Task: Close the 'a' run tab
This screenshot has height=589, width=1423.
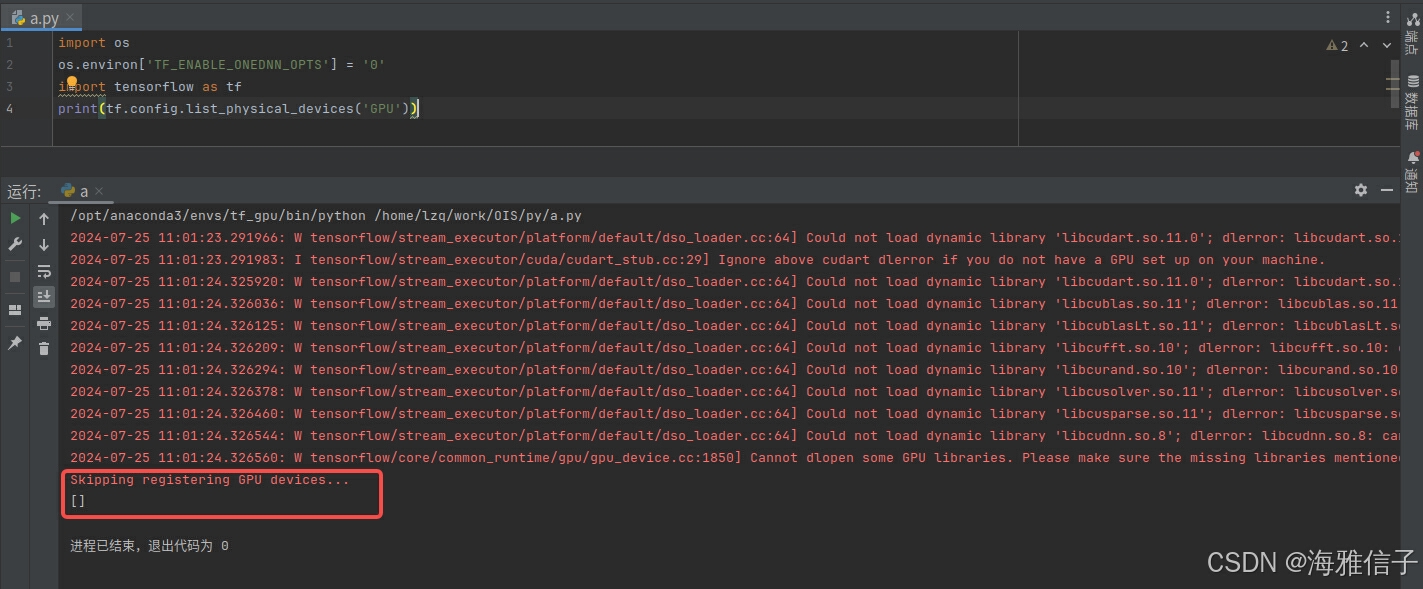Action: (x=99, y=191)
